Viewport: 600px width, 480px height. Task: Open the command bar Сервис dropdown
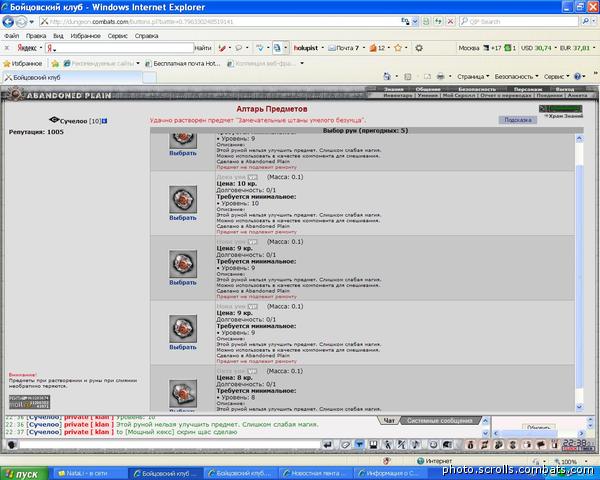556,77
